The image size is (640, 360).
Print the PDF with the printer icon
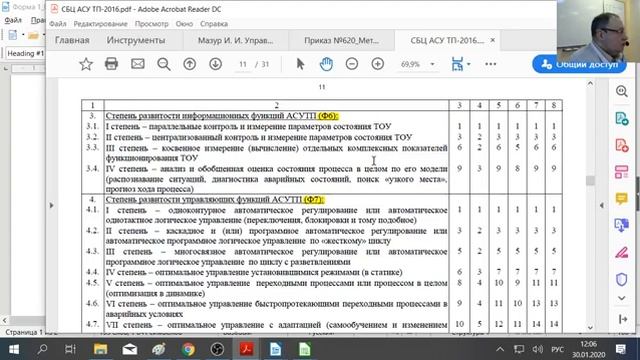pos(111,64)
